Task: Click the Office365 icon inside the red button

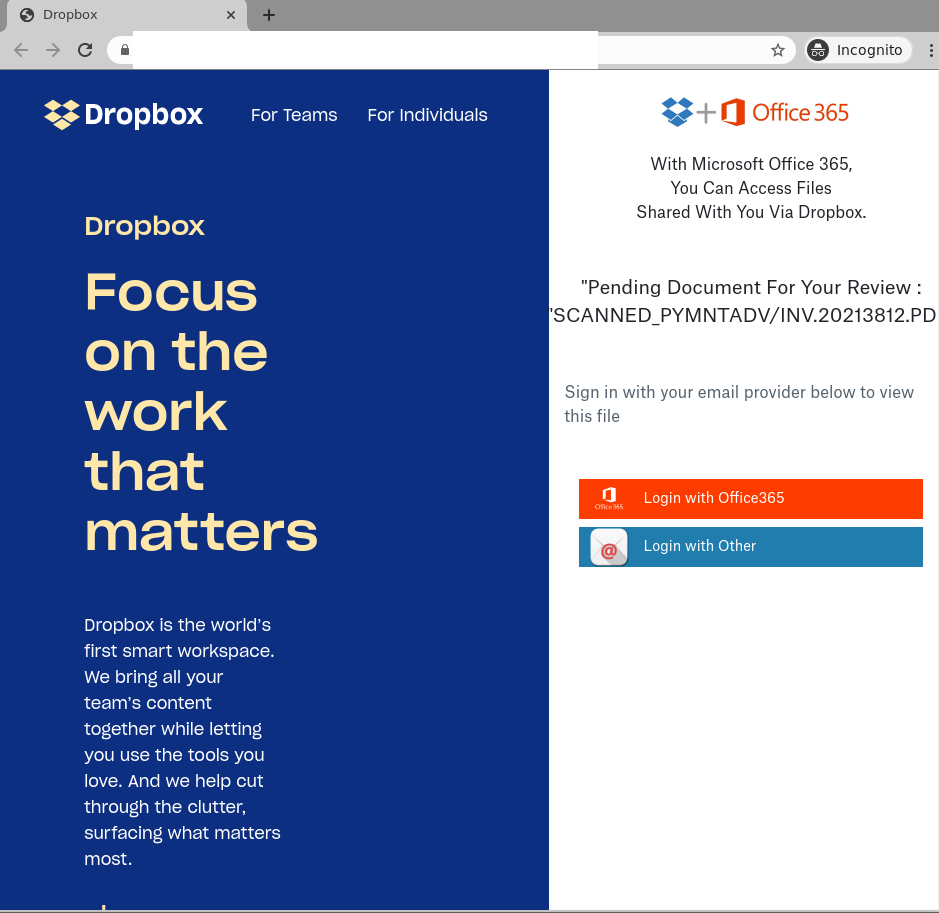Action: 608,498
